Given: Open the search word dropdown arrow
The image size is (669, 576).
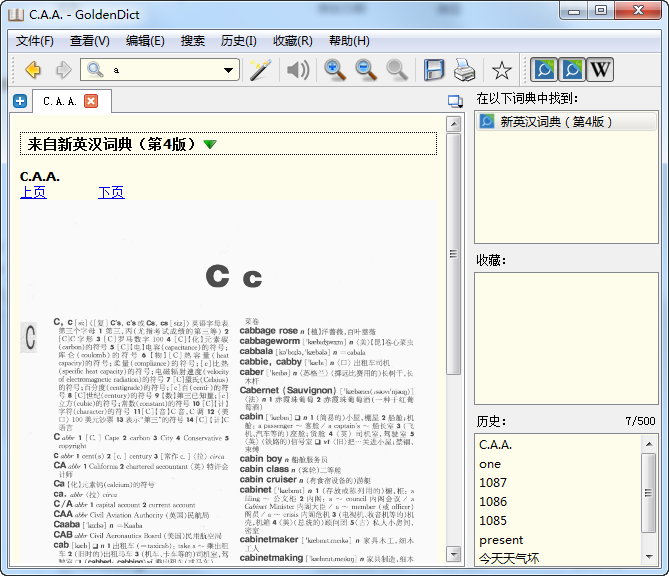Looking at the screenshot, I should tap(229, 70).
